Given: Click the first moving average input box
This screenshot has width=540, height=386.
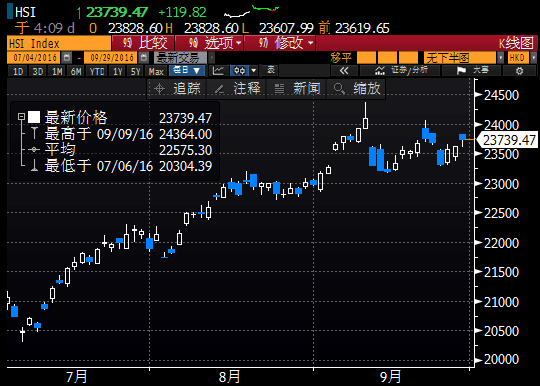Looking at the screenshot, I should 366,58.
